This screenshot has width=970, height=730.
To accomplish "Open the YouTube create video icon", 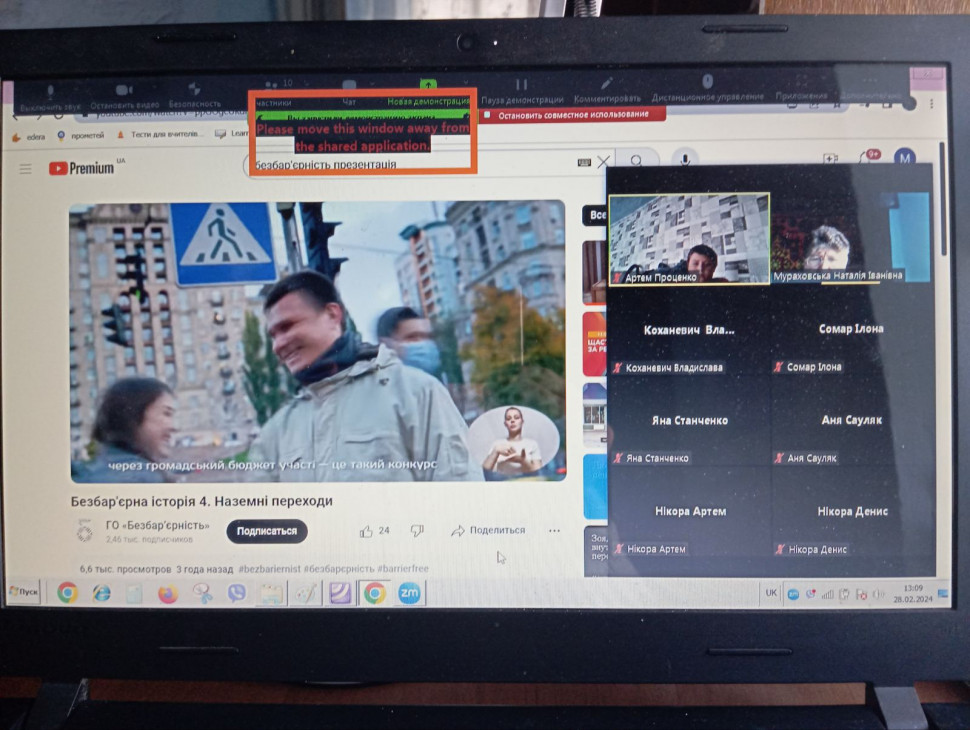I will (x=830, y=158).
